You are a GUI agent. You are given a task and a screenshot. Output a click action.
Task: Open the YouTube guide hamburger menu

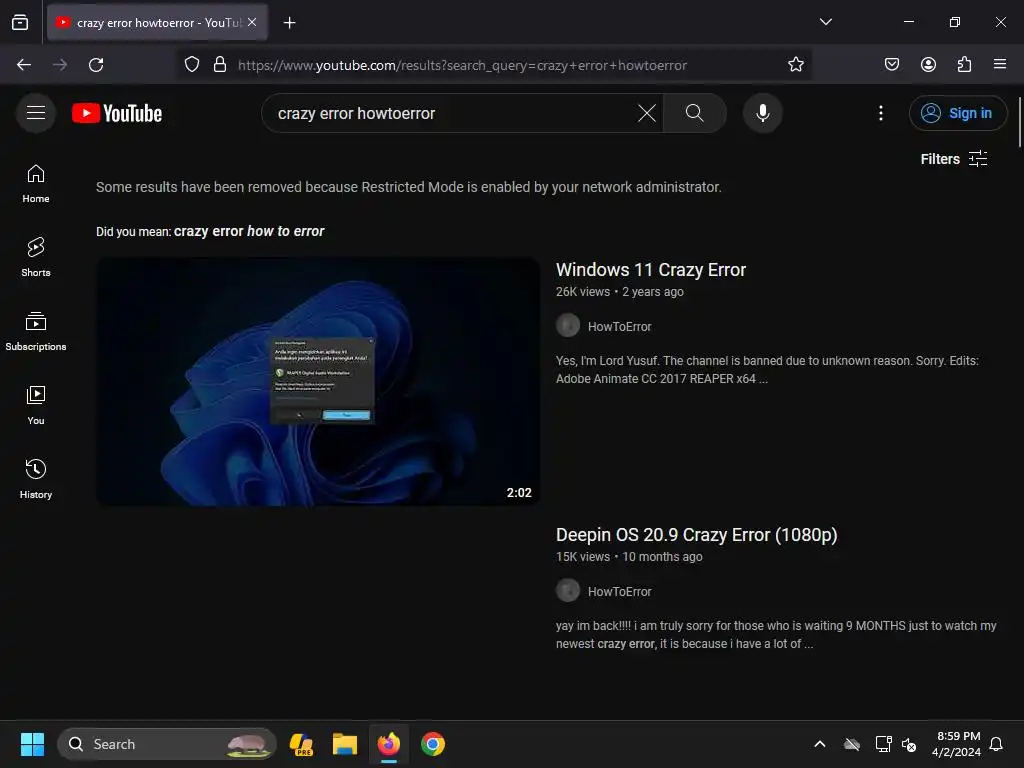tap(36, 113)
